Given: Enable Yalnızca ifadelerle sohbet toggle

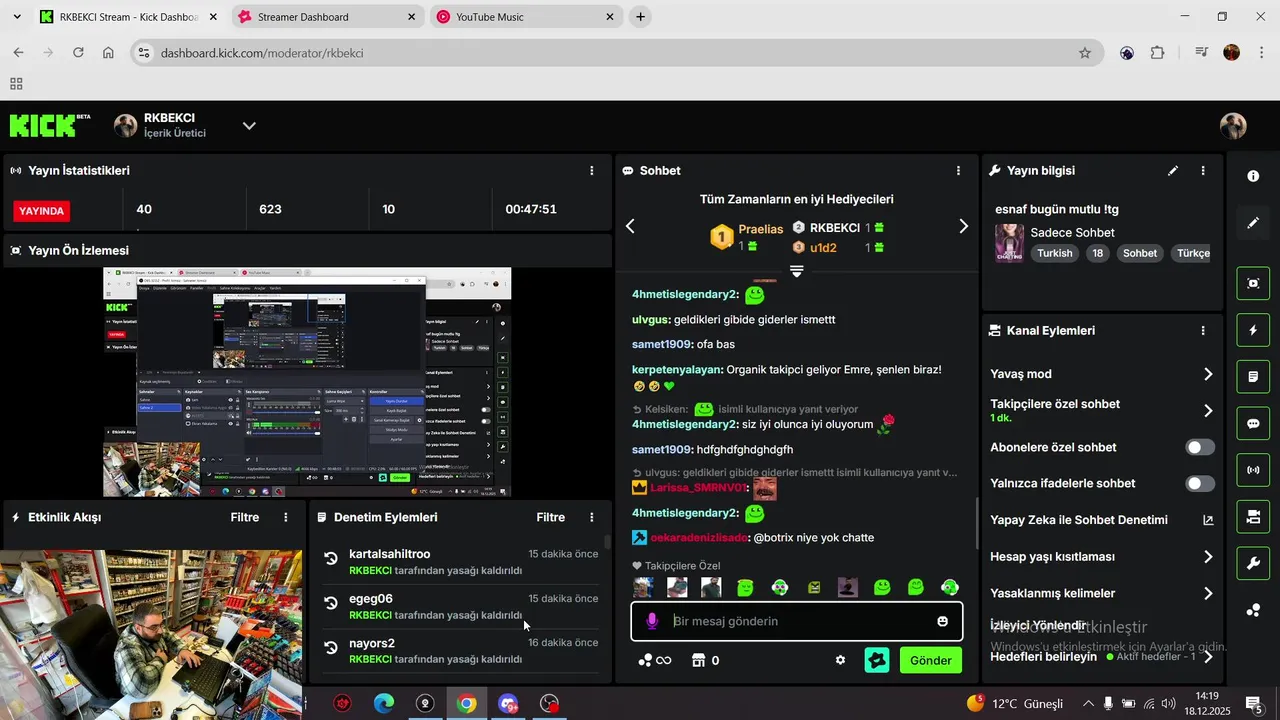Looking at the screenshot, I should click(1200, 484).
